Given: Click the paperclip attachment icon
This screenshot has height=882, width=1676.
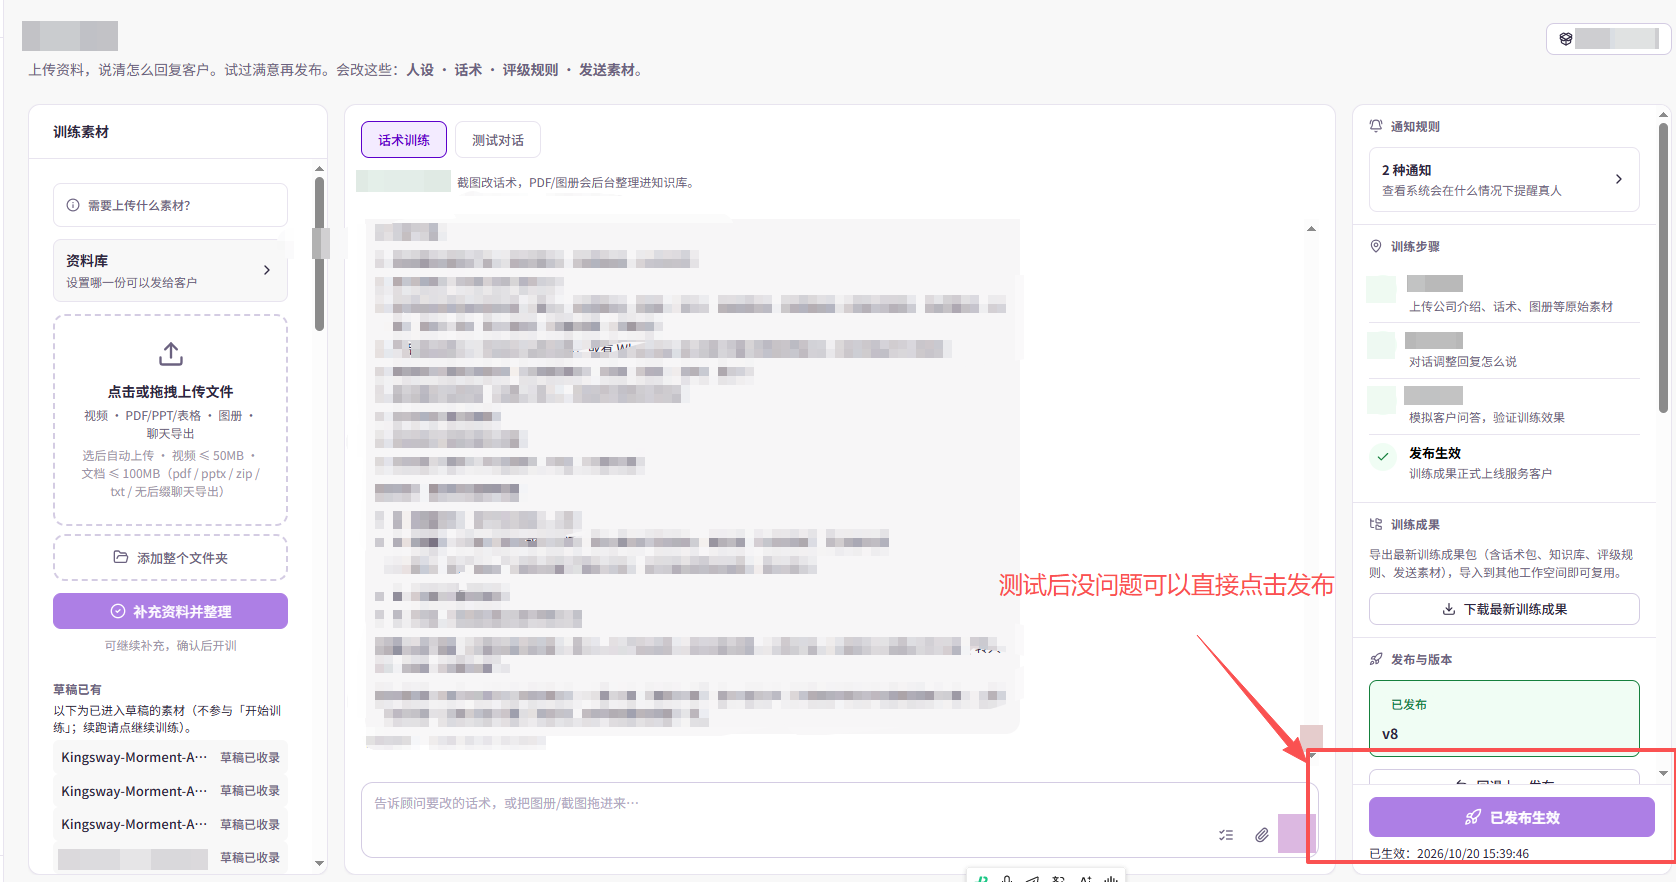Looking at the screenshot, I should point(1262,835).
